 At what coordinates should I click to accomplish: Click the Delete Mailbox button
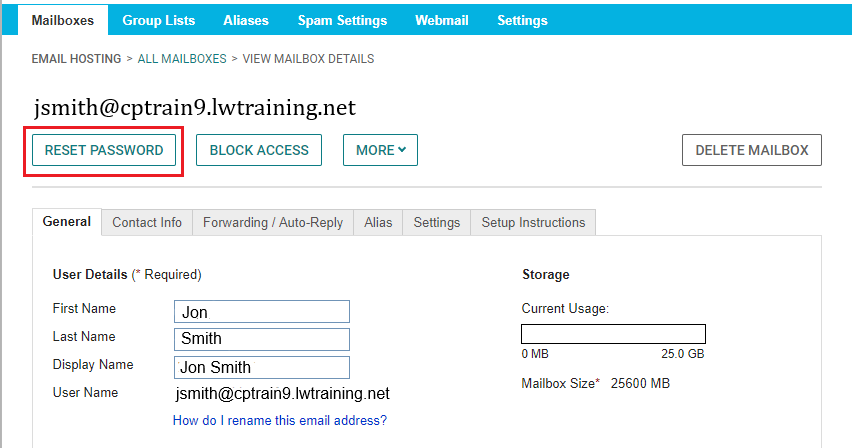click(x=751, y=150)
